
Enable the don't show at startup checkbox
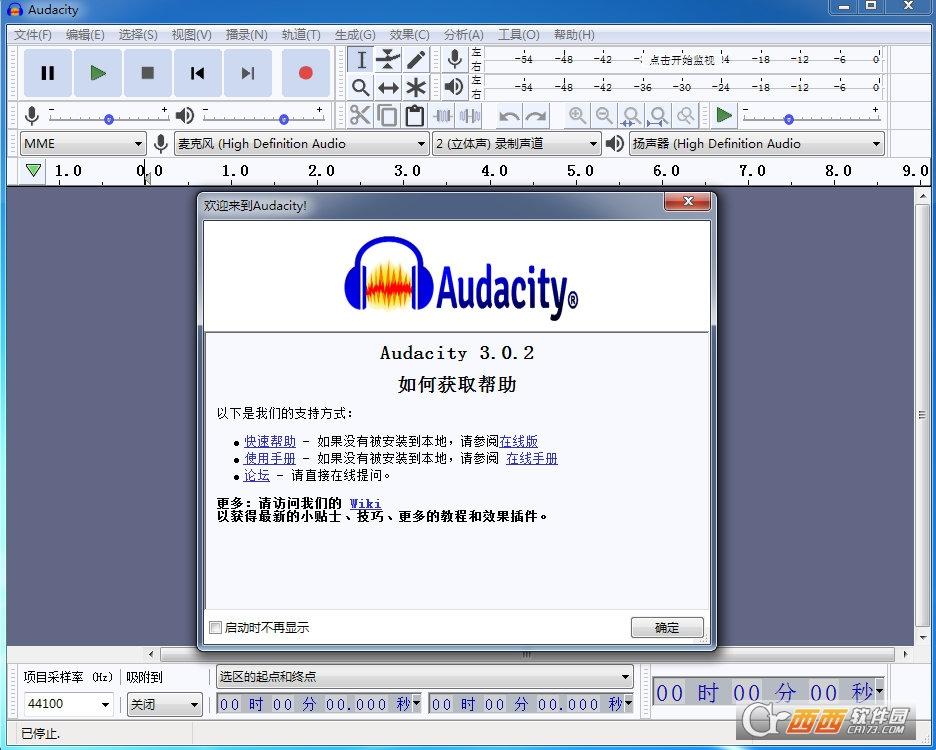(x=215, y=628)
